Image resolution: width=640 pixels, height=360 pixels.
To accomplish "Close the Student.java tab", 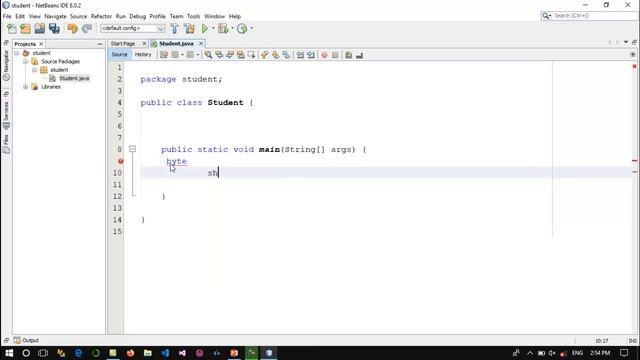I will pos(200,43).
